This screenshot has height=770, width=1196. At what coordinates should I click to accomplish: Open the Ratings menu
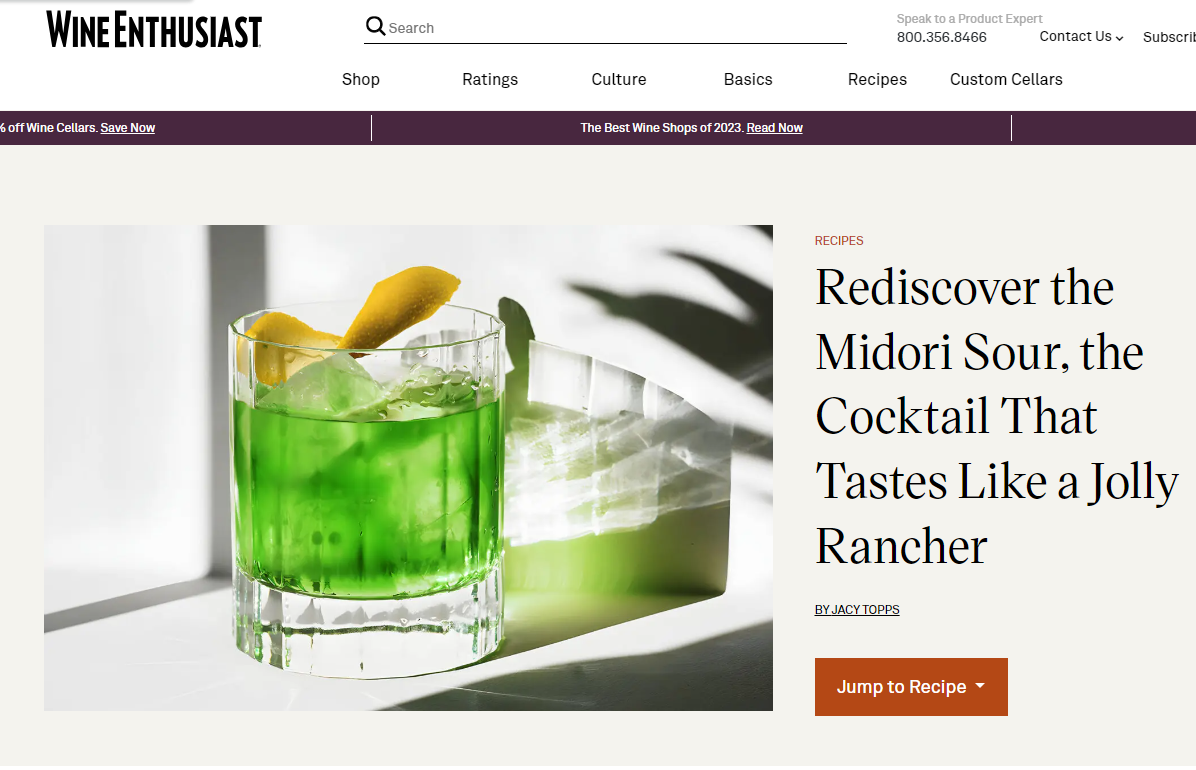tap(490, 79)
